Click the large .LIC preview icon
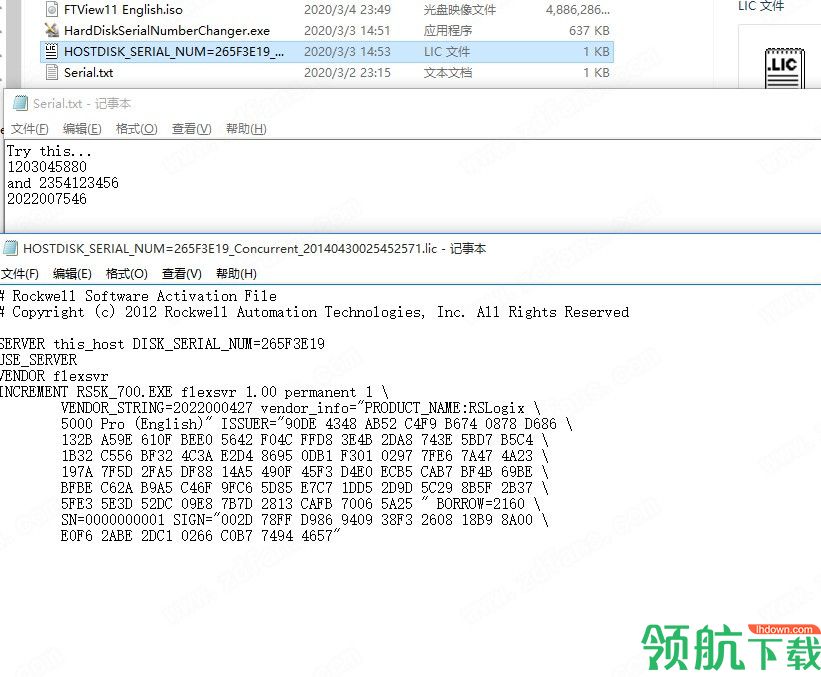This screenshot has height=677, width=821. (x=784, y=69)
